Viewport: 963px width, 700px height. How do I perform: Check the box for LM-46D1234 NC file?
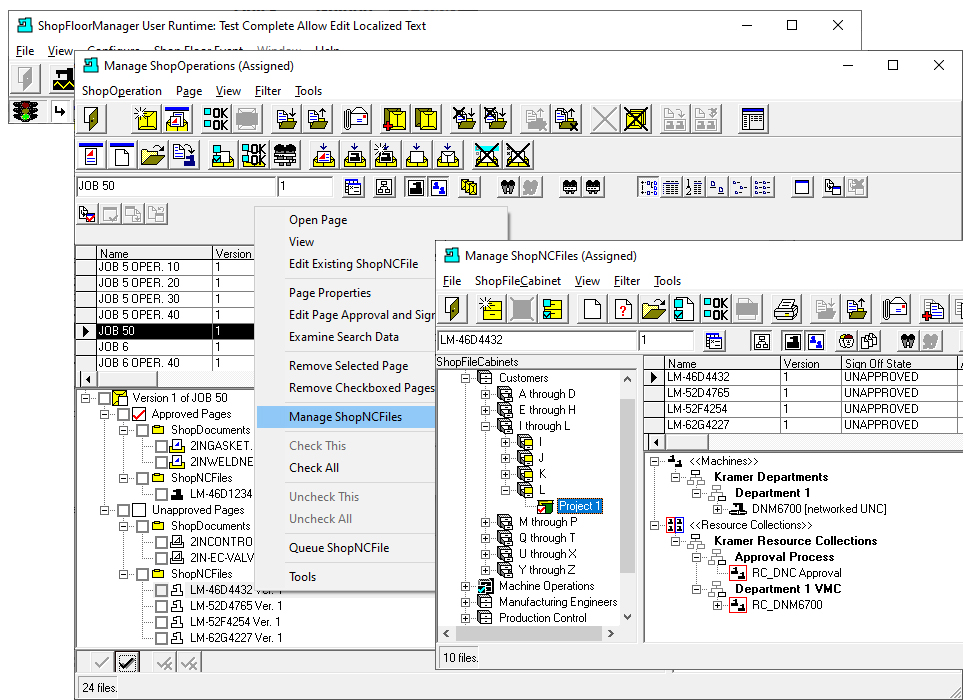pos(162,494)
